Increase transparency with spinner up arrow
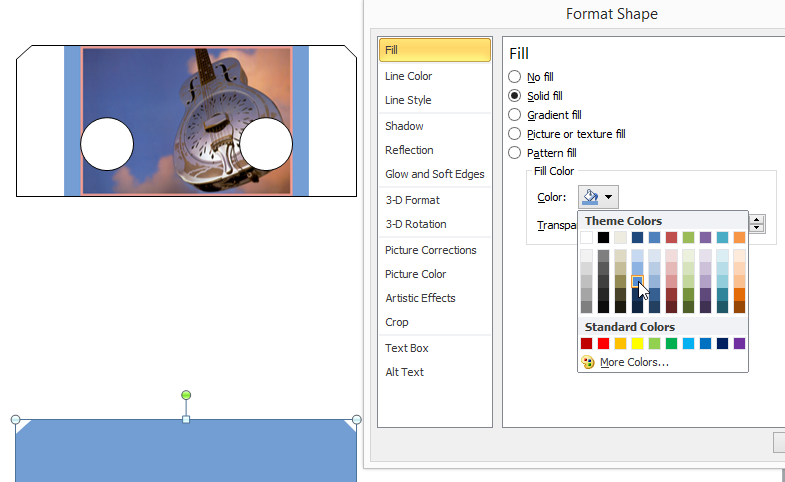Screen dimensions: 785x482 756,219
